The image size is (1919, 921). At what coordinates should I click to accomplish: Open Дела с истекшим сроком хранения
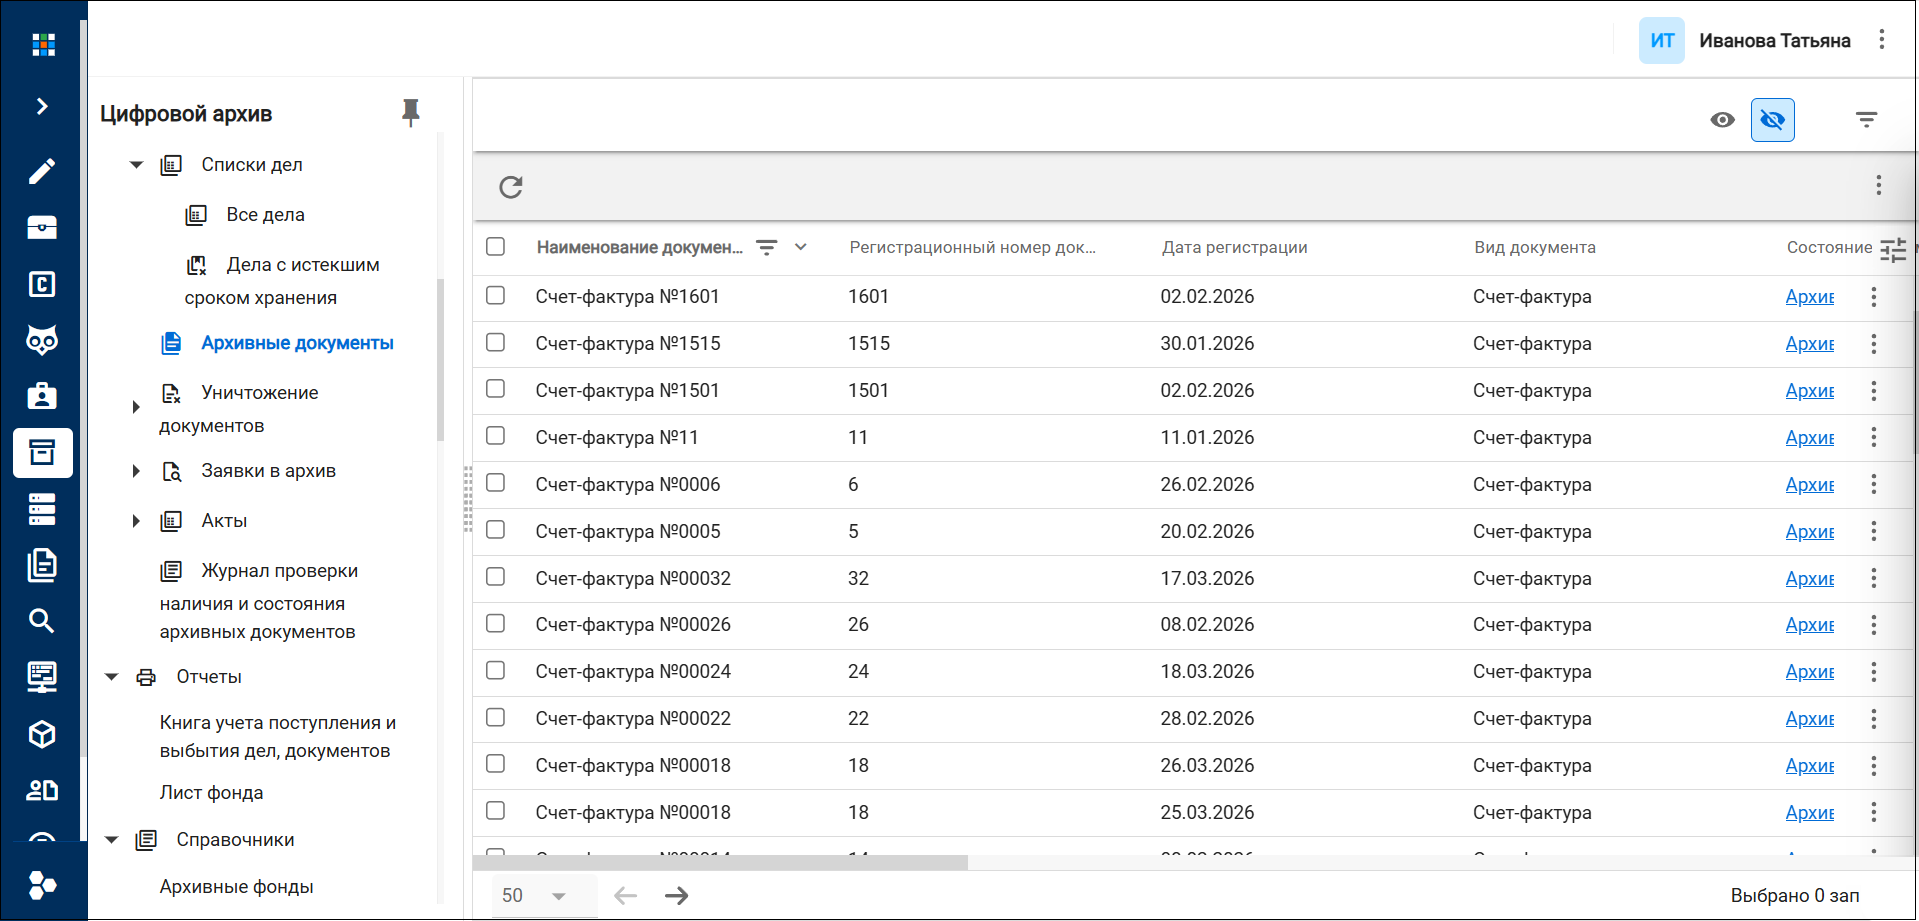(283, 281)
